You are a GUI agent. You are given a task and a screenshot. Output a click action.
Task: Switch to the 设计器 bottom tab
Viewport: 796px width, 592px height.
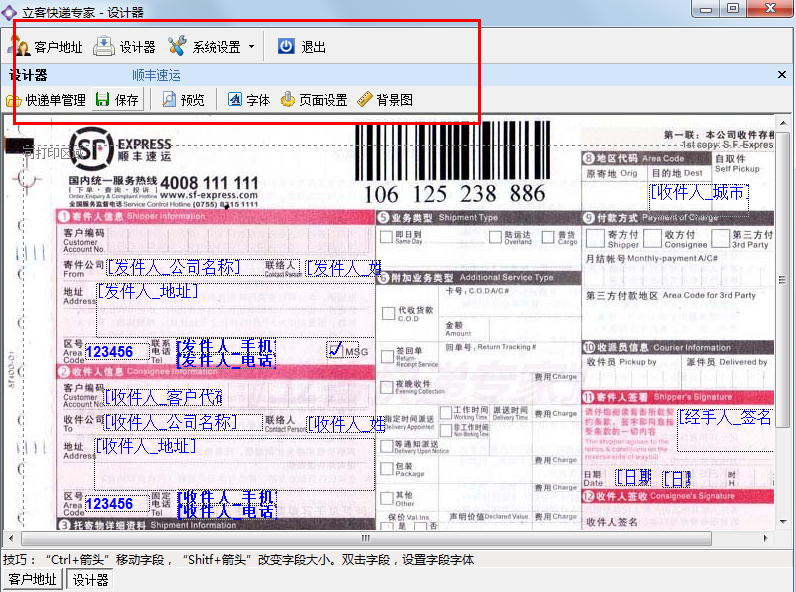[90, 579]
